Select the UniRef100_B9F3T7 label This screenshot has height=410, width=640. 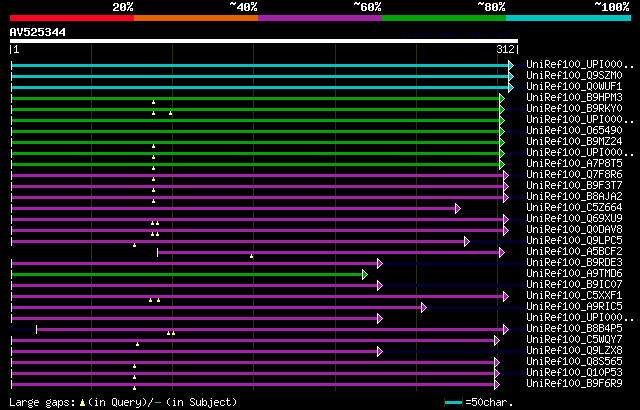tap(574, 186)
